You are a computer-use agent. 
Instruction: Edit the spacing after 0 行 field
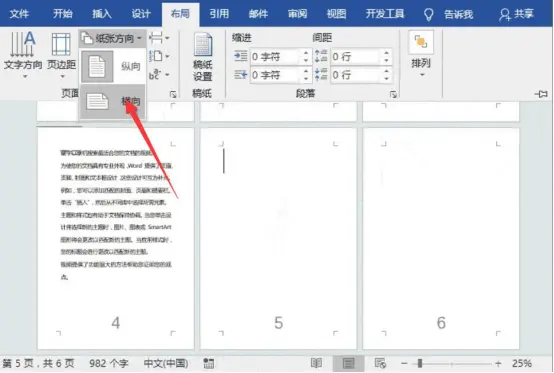click(x=356, y=75)
